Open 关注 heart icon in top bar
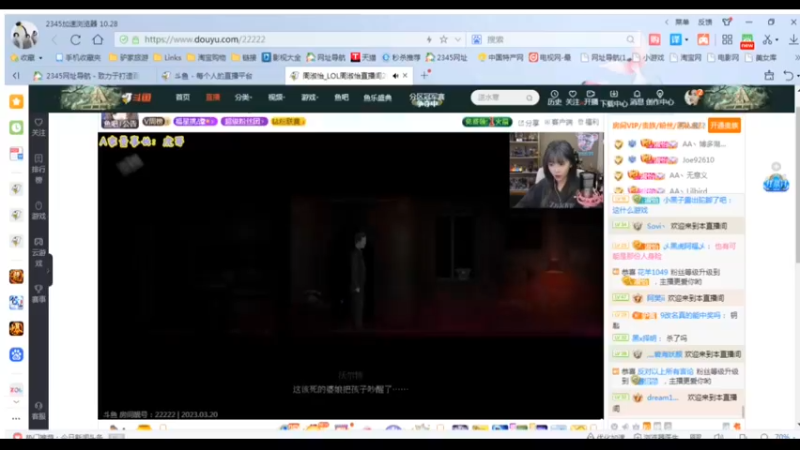Screen dimensions: 800x450 572,97
